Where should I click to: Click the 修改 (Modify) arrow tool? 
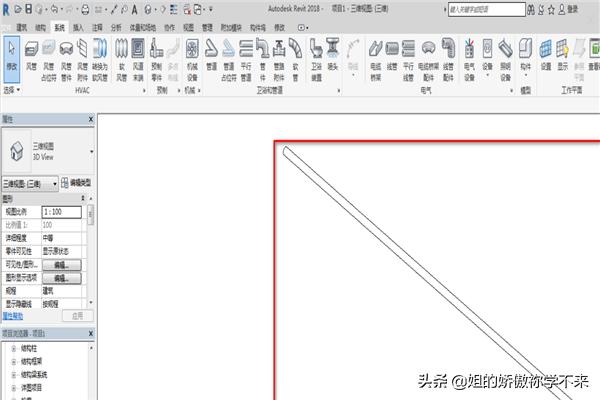(10, 53)
